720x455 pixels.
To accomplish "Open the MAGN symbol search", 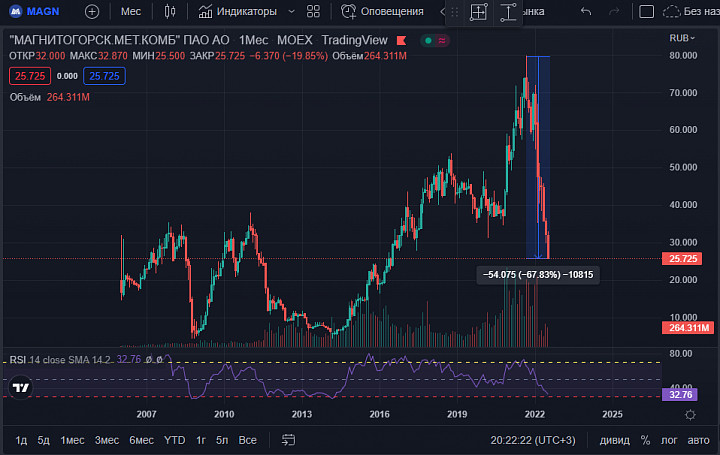I will pos(43,11).
